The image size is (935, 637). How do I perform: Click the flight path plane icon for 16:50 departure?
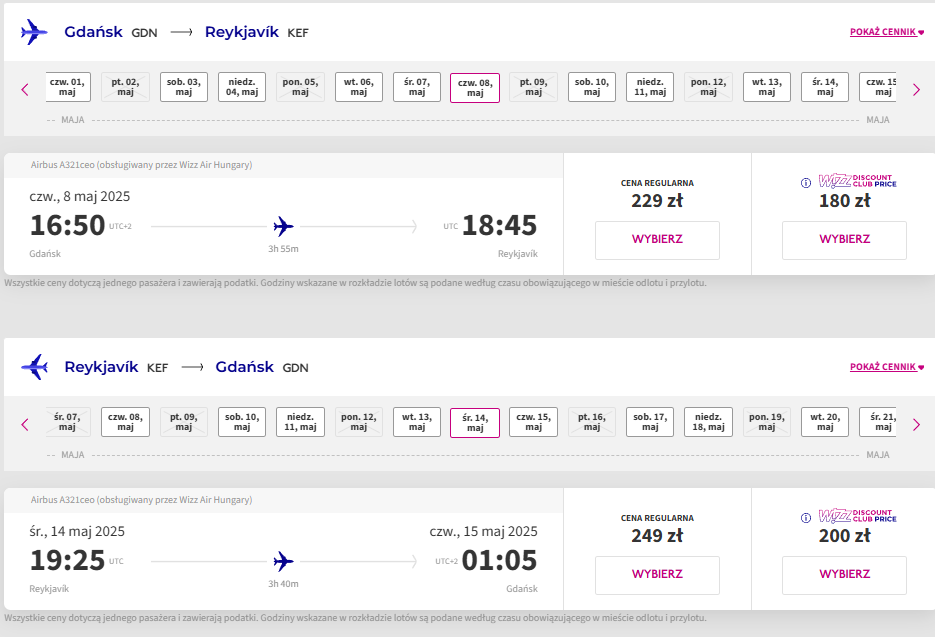tap(283, 227)
